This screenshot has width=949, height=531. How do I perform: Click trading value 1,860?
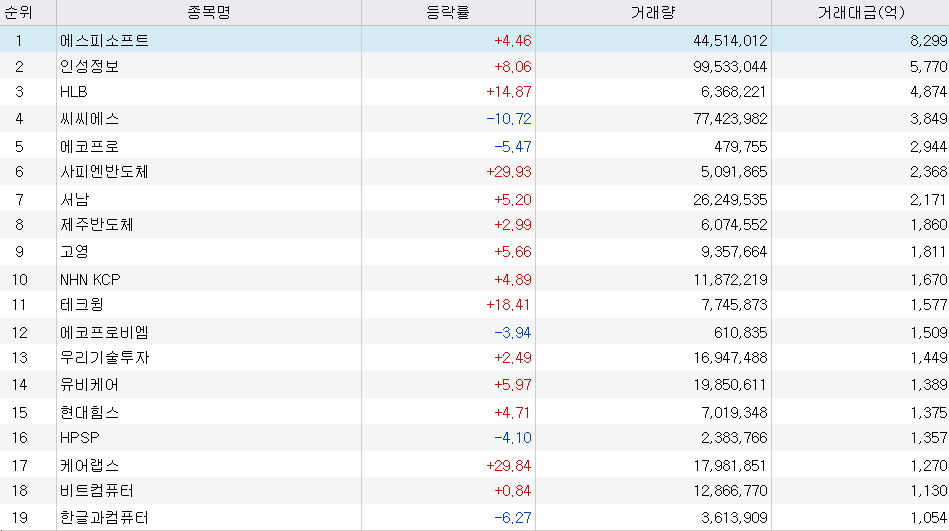coord(928,225)
